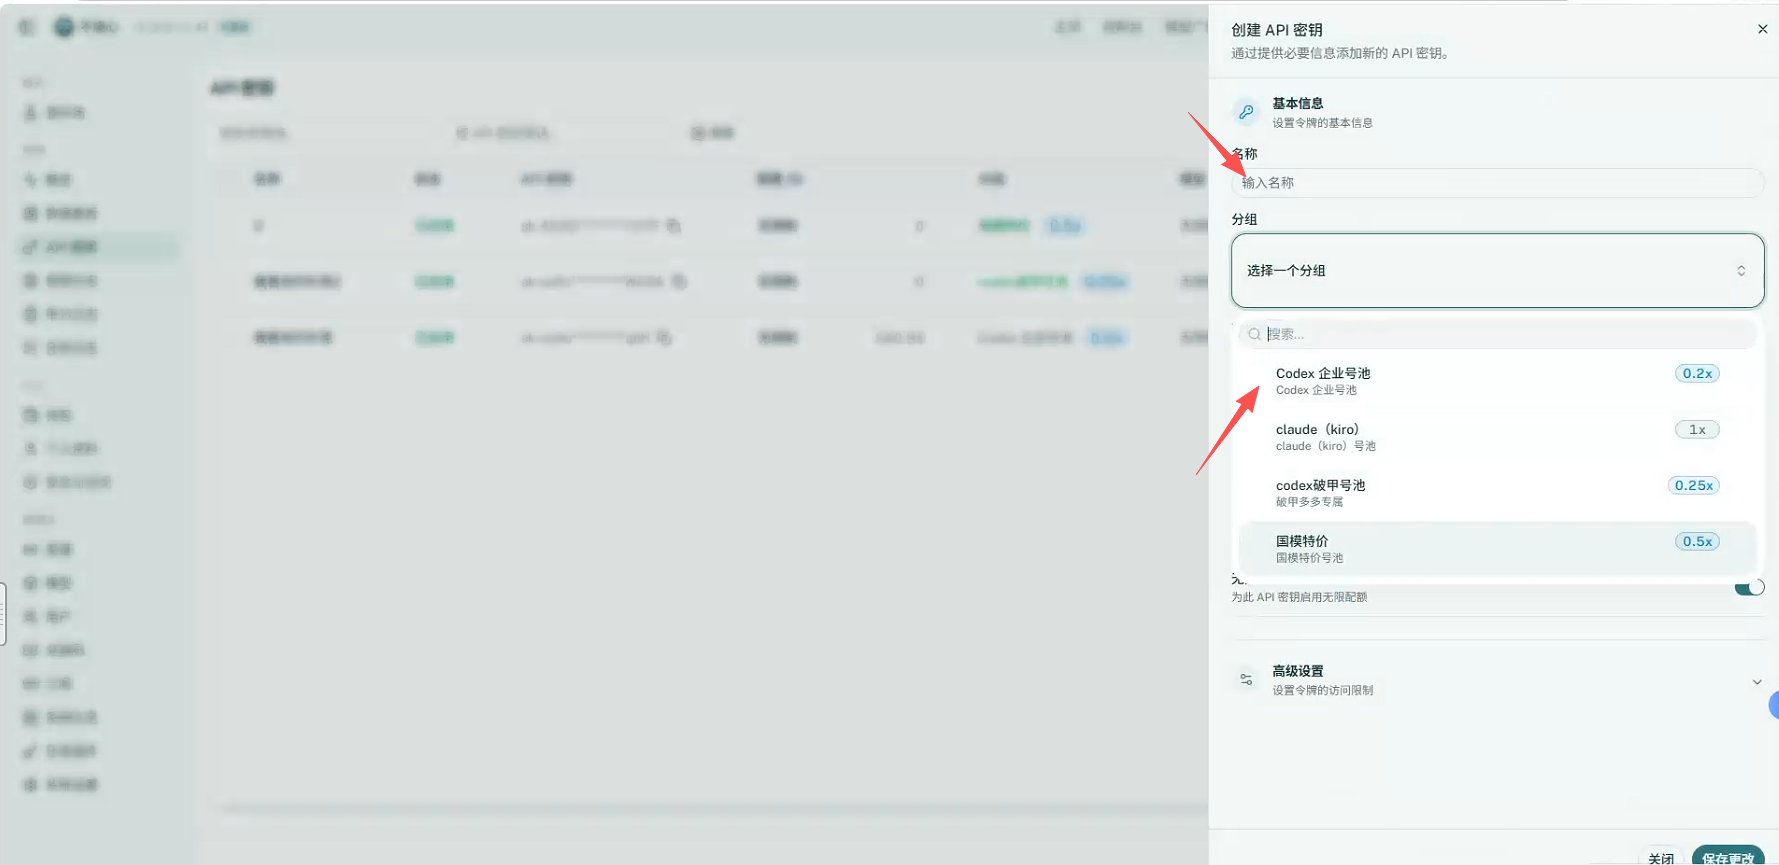Click the sliders icon beside 高级设置
The image size is (1779, 865).
click(1246, 680)
